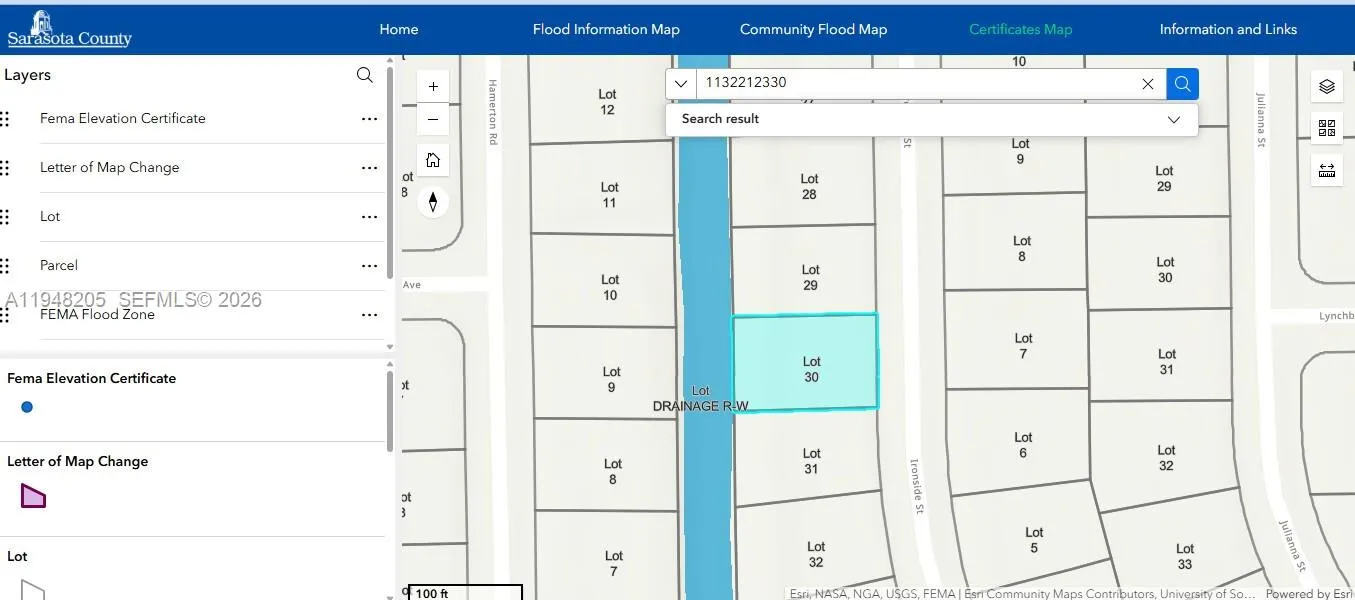Open search source dropdown arrow
The height and width of the screenshot is (600, 1355).
tap(681, 84)
